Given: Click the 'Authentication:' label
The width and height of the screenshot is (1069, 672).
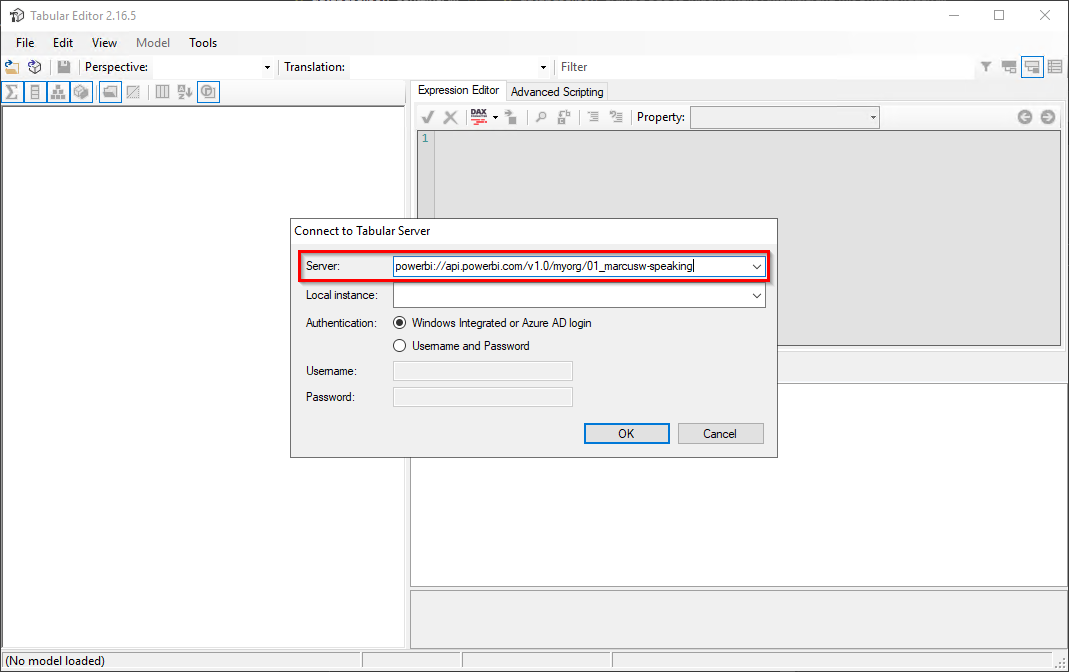Looking at the screenshot, I should point(341,323).
